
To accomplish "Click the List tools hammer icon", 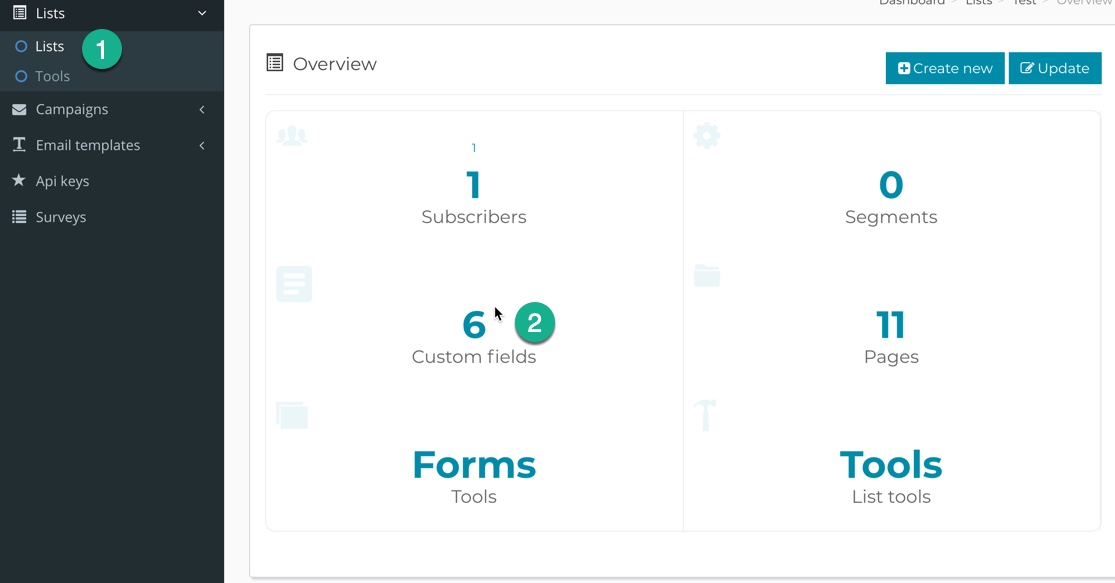I will (x=705, y=416).
